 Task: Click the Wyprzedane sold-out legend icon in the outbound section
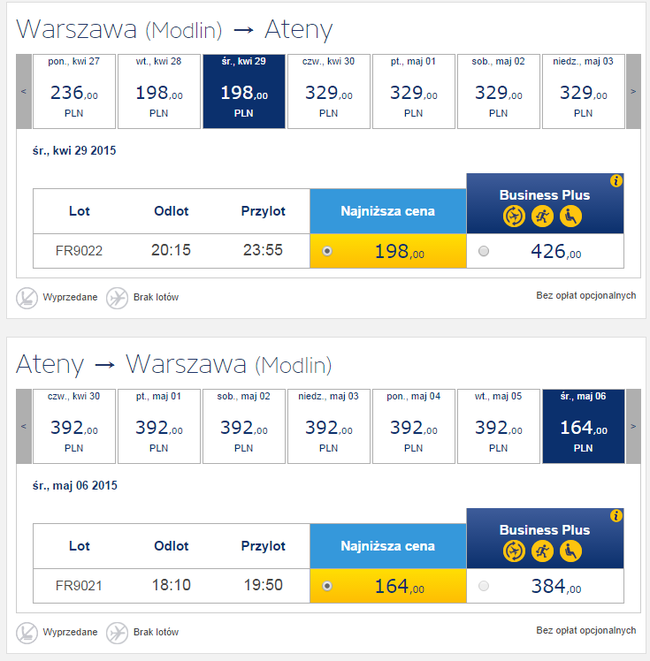coord(27,297)
